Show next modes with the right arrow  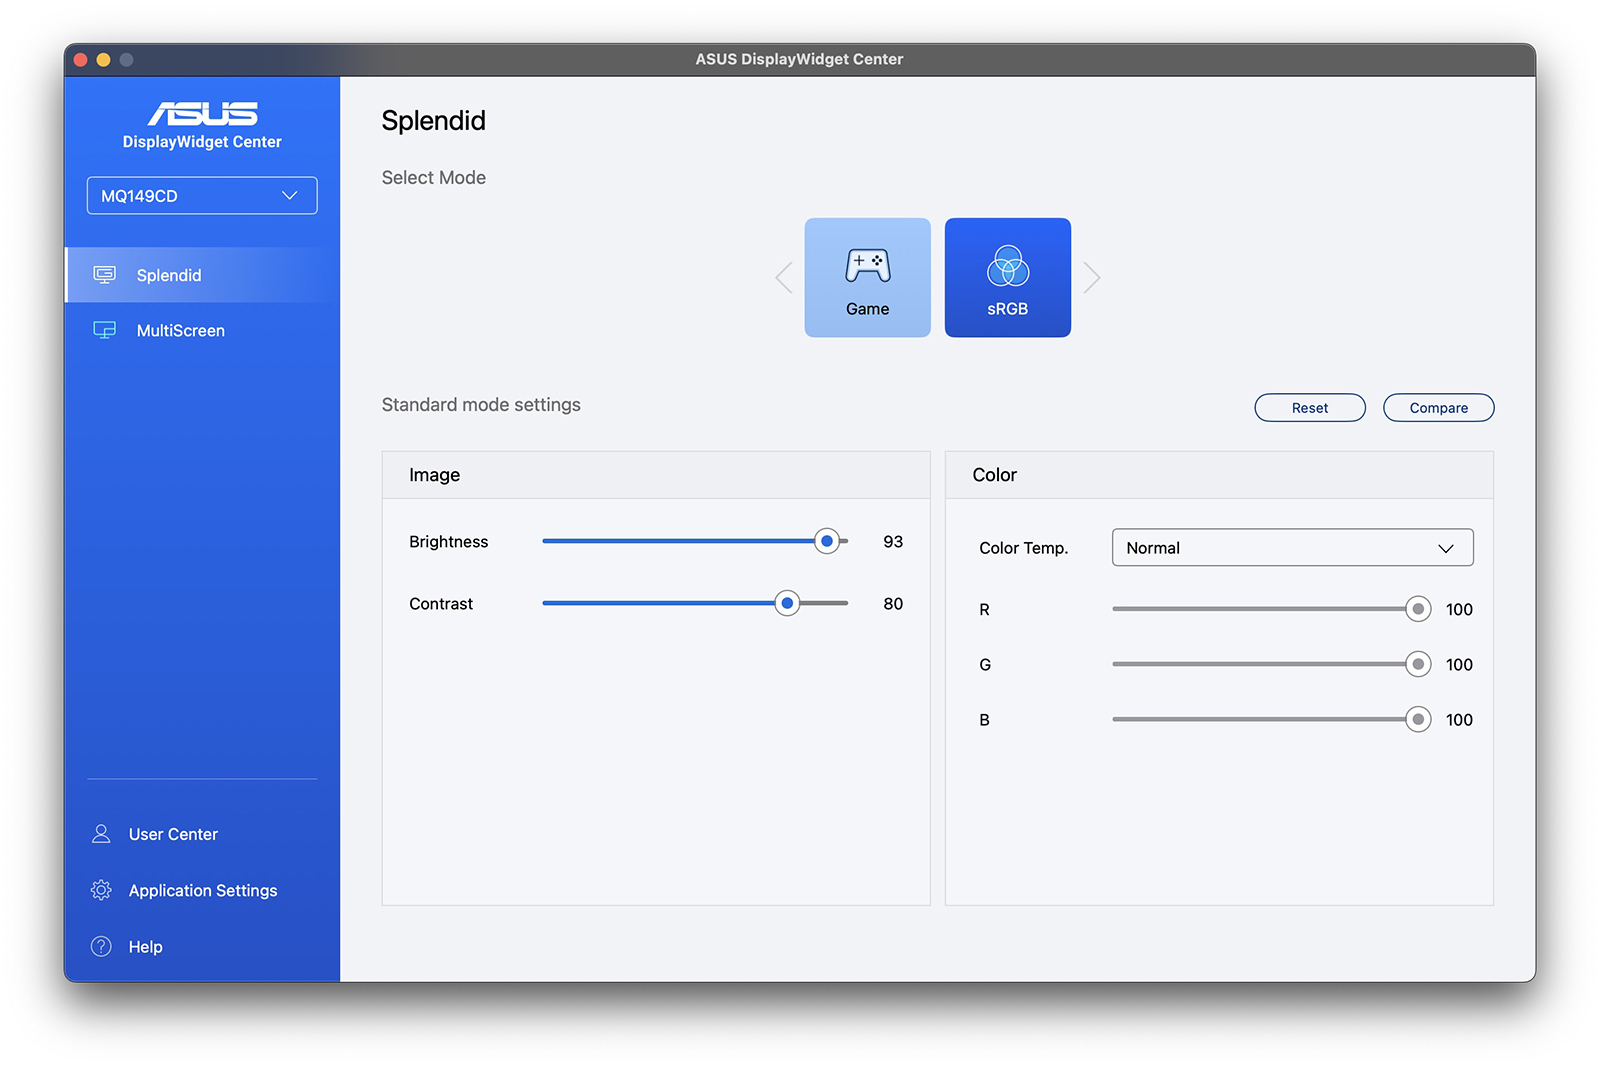click(x=1092, y=278)
